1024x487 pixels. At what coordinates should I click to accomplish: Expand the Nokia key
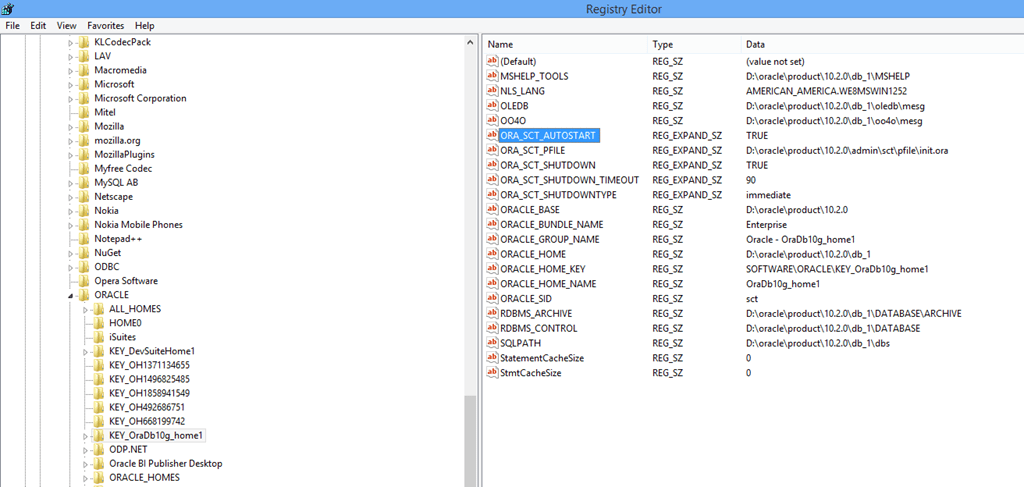pyautogui.click(x=71, y=211)
